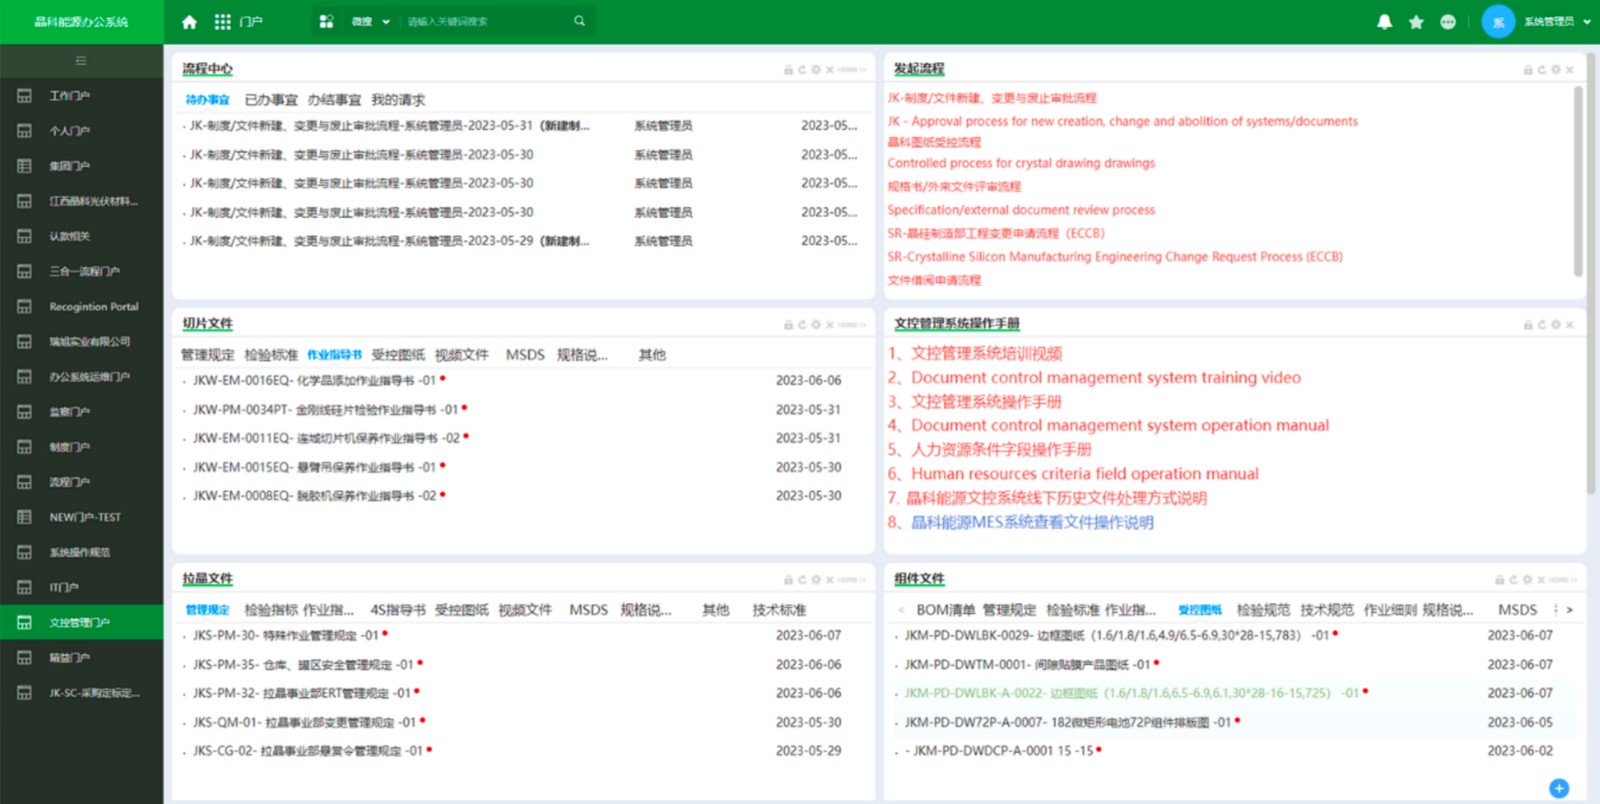Viewport: 1600px width, 804px height.
Task: Click the search magnifier icon
Action: click(x=579, y=21)
